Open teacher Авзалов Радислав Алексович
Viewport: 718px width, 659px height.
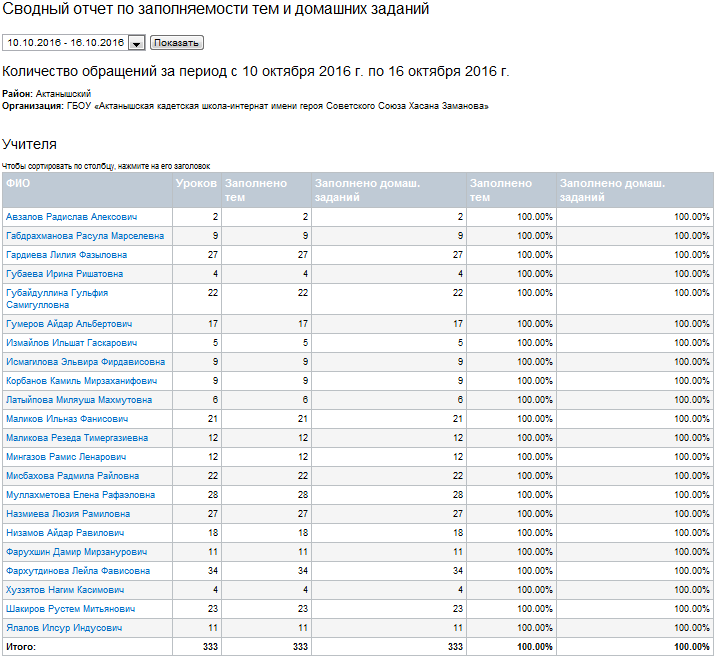(x=71, y=216)
